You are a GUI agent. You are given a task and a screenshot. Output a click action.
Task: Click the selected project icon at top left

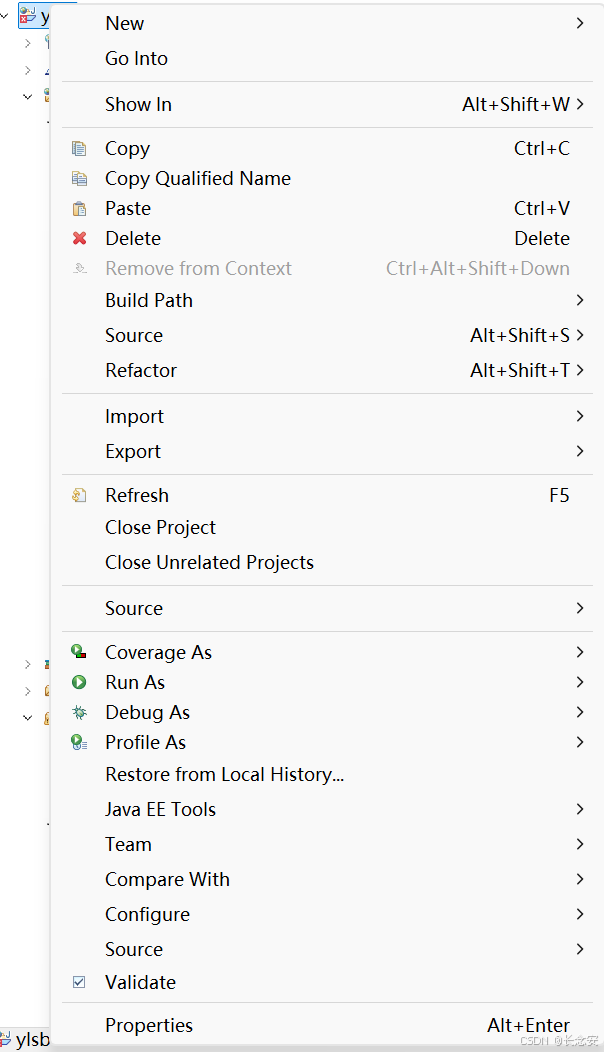tap(26, 15)
